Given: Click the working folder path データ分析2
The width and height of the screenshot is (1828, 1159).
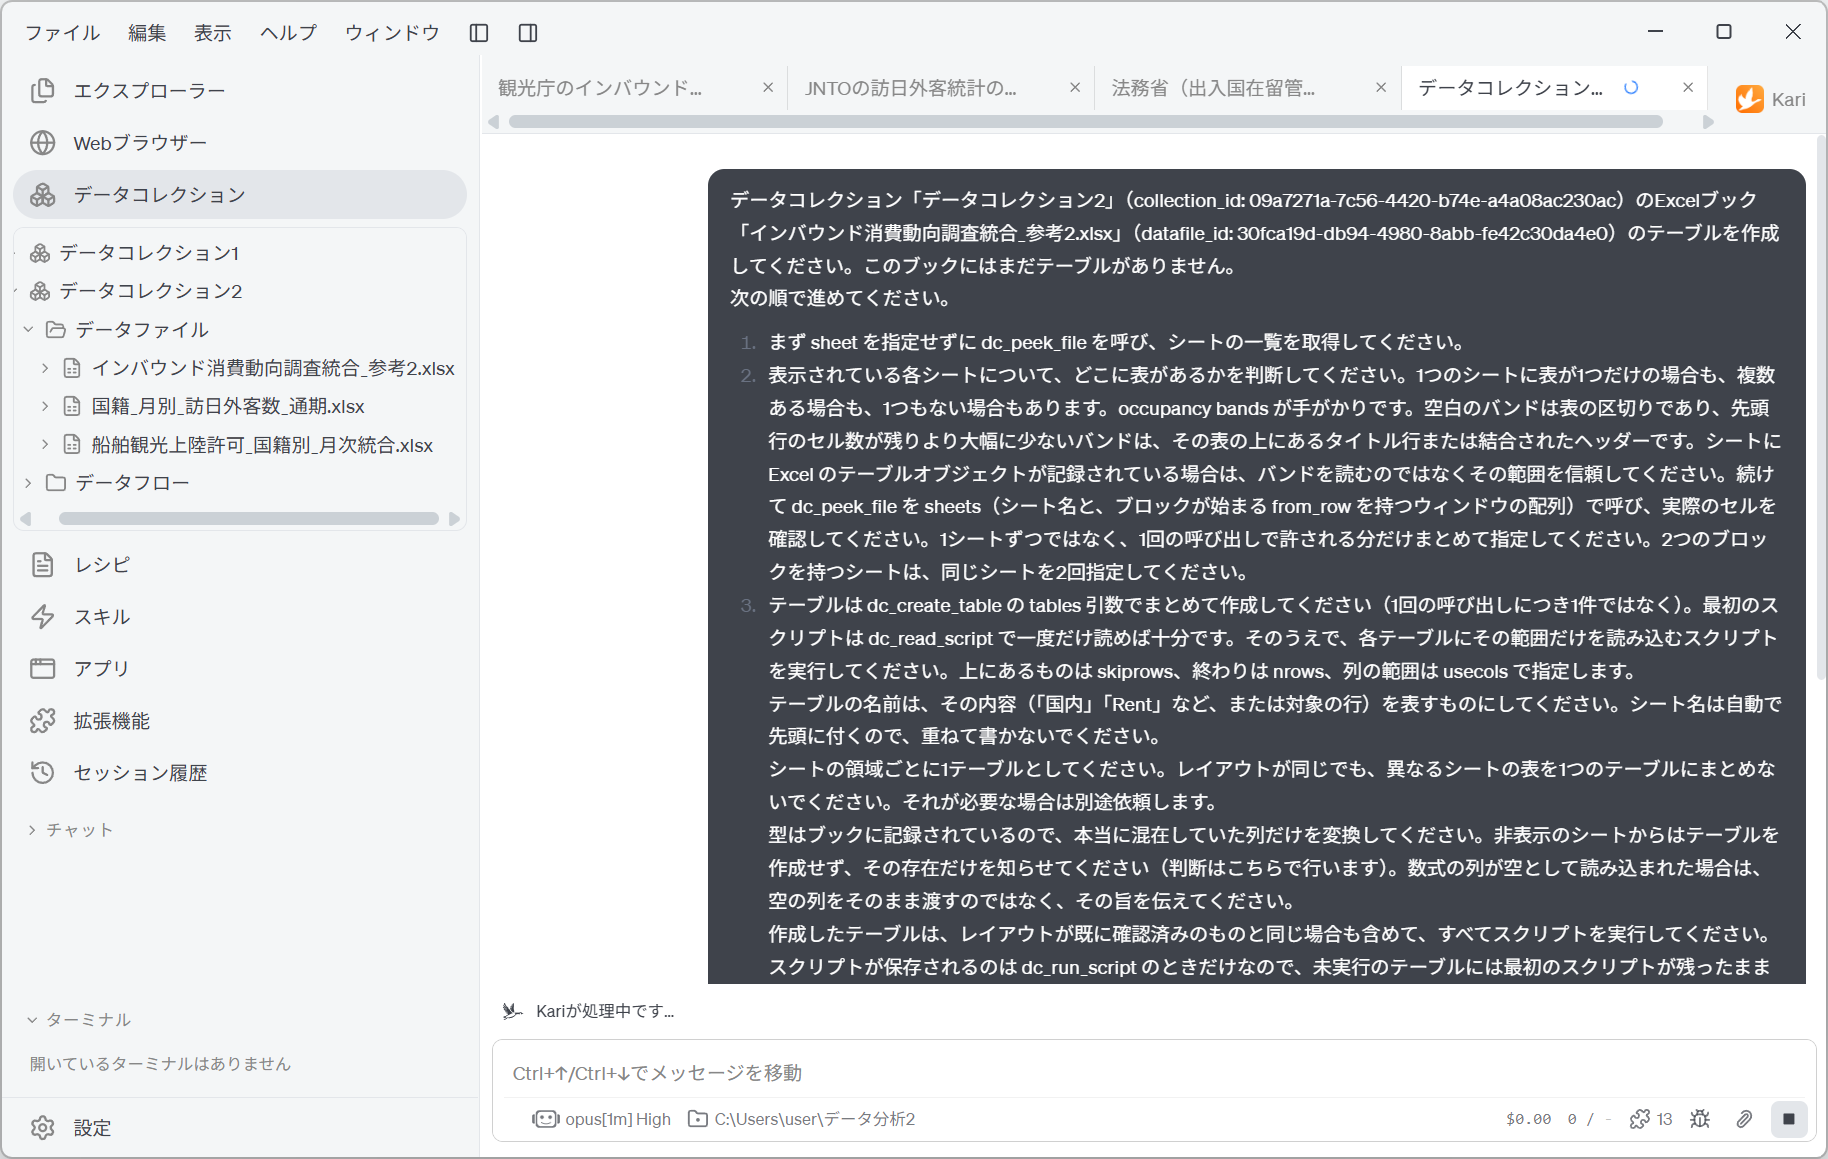Looking at the screenshot, I should [802, 1119].
